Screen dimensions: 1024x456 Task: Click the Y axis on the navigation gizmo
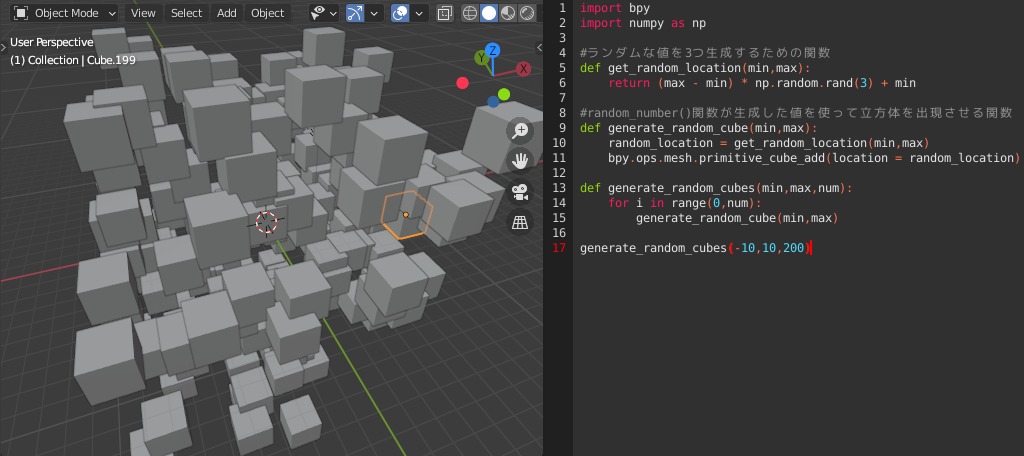(x=481, y=58)
